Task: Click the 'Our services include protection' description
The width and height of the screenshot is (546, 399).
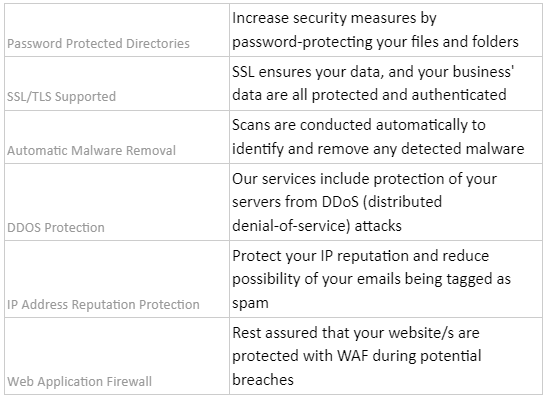Action: (364, 202)
